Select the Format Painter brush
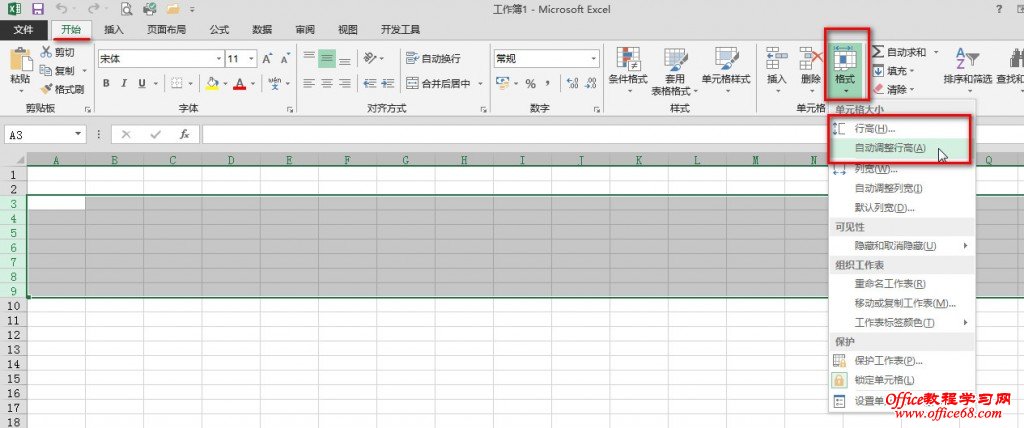 click(46, 90)
